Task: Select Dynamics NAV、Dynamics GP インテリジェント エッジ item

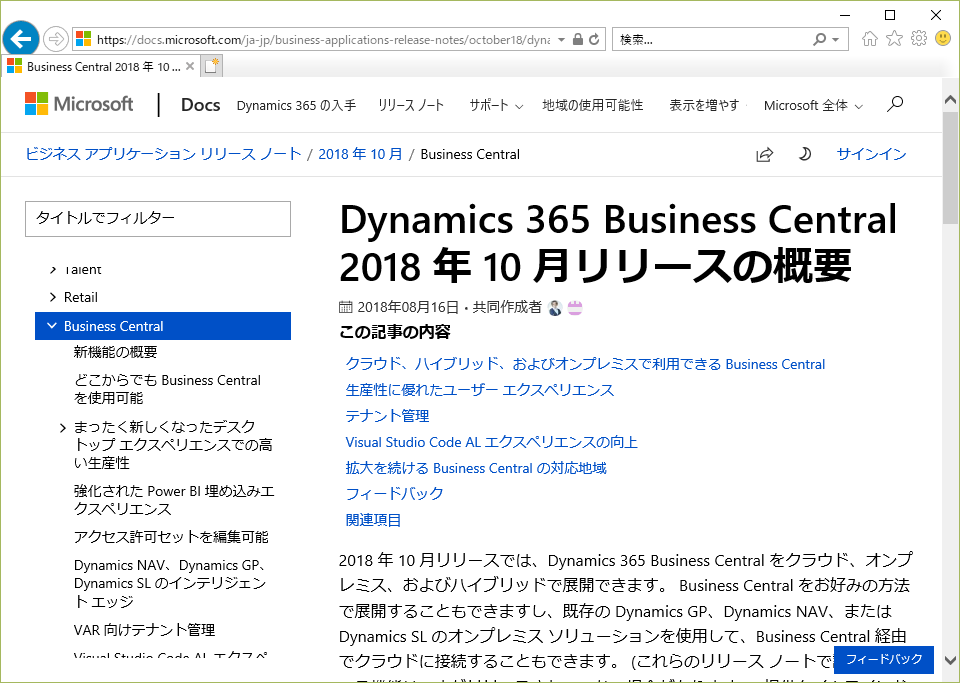Action: (x=170, y=583)
